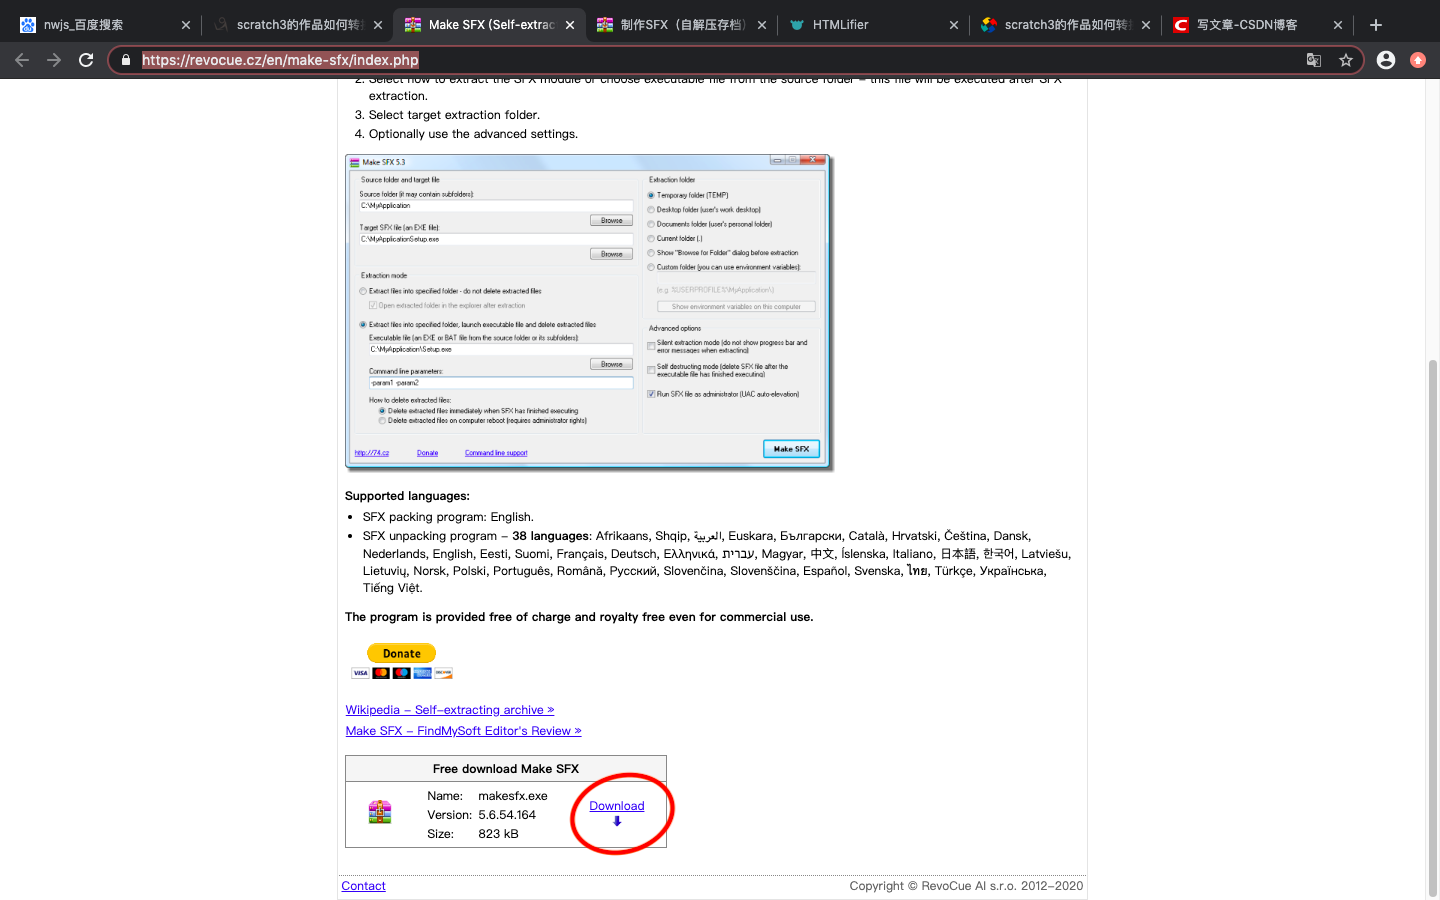
Task: Click the yellow Donate button
Action: tap(401, 653)
